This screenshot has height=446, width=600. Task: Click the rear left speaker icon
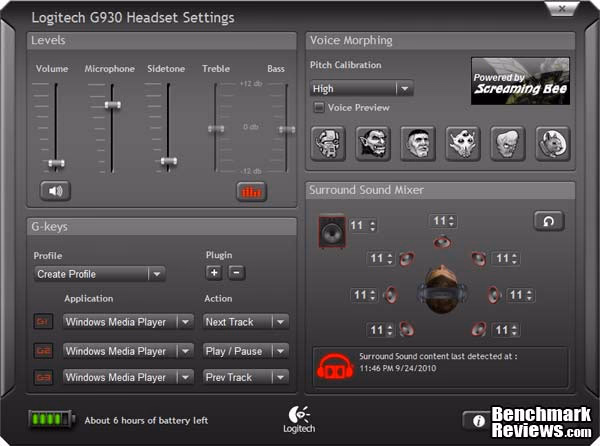coord(406,329)
